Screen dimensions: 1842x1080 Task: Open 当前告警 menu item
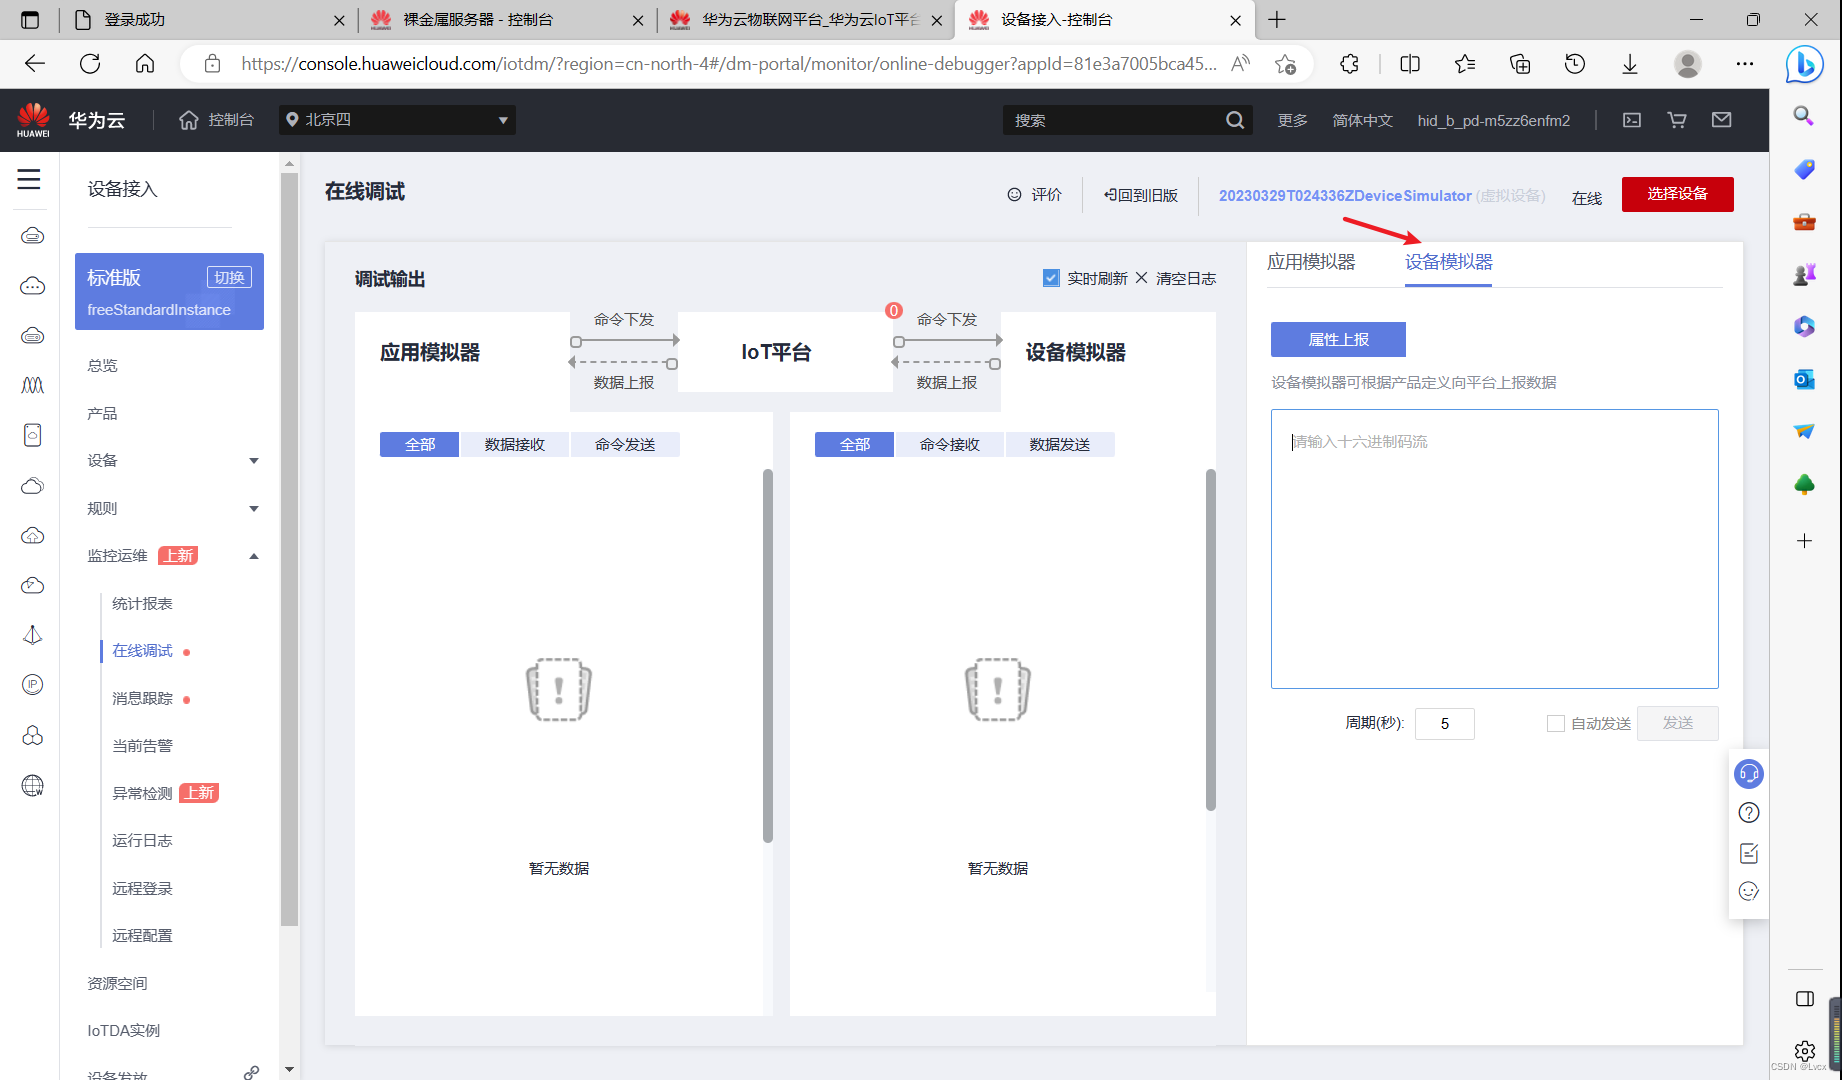(x=142, y=746)
